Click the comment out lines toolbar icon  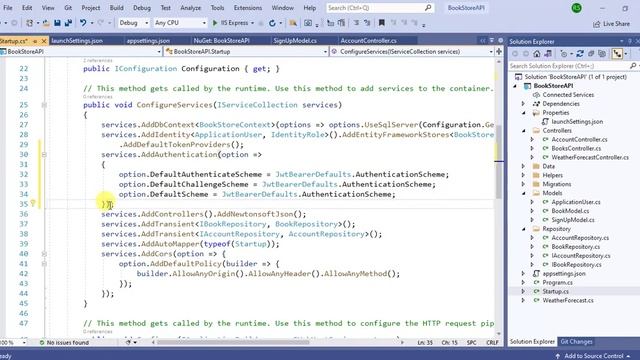click(356, 23)
